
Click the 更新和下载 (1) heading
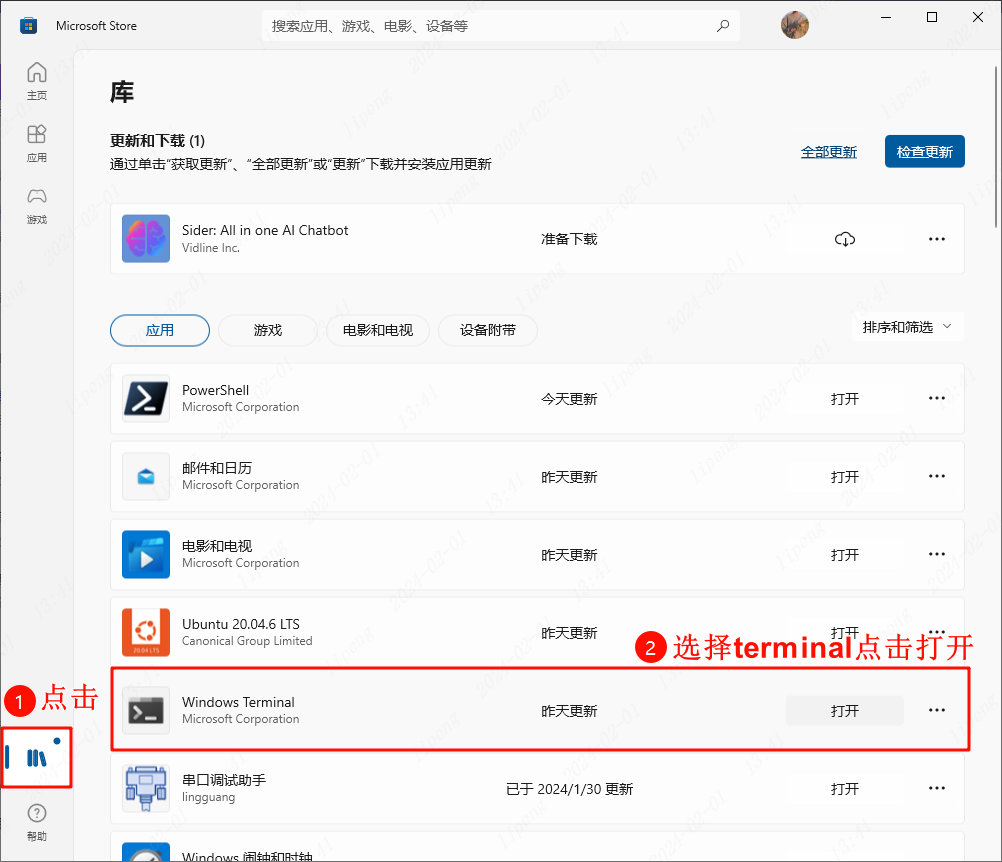157,141
